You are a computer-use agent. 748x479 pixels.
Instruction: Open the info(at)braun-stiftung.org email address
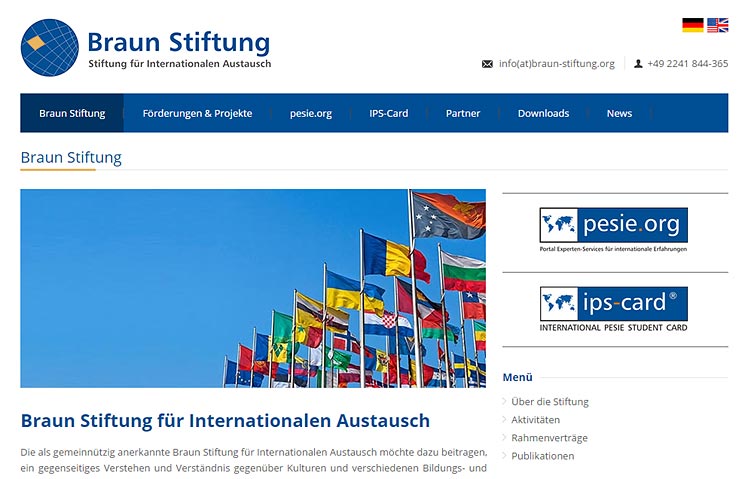coord(557,63)
